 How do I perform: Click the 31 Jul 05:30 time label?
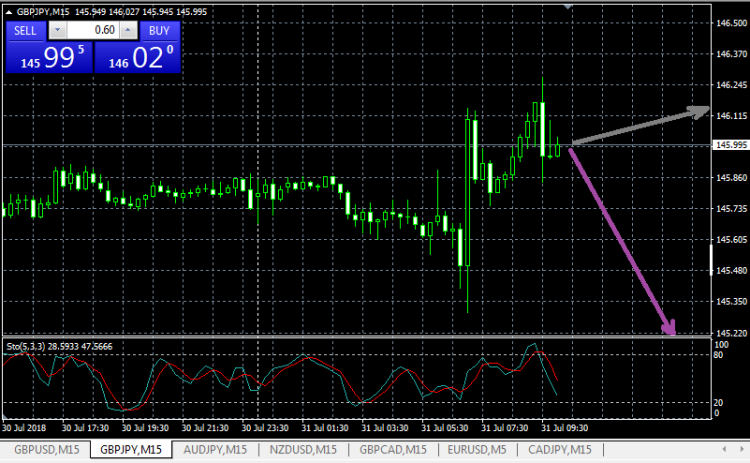pos(445,428)
